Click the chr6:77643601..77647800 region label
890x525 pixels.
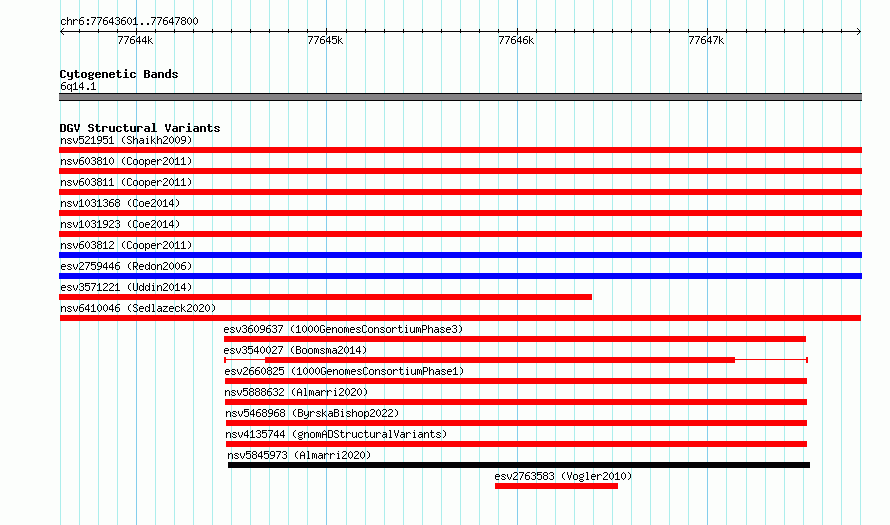click(129, 21)
